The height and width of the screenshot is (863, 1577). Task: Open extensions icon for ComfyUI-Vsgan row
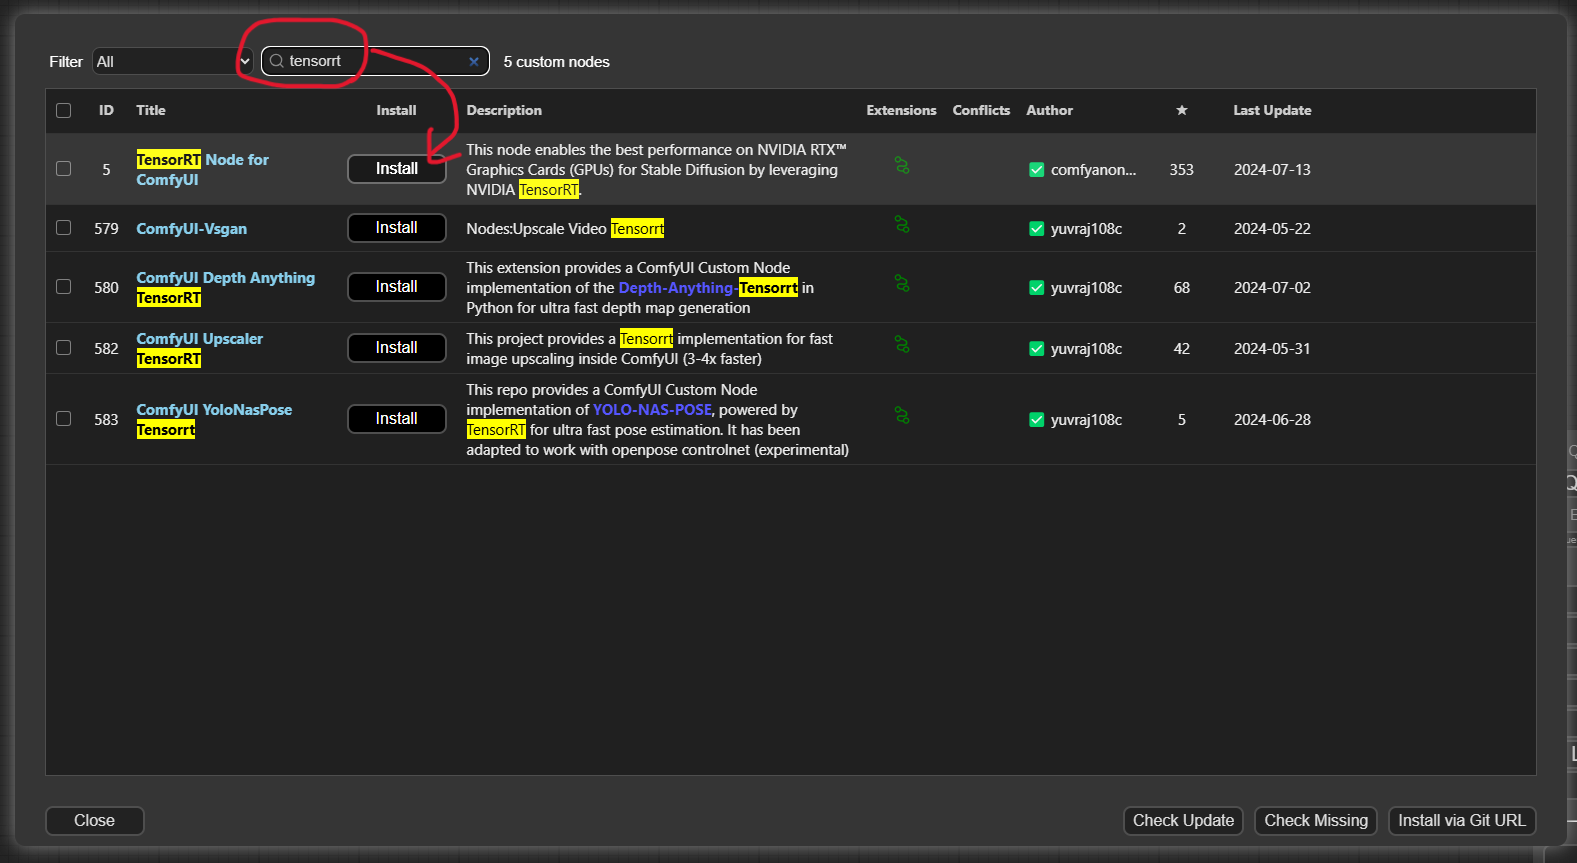tap(902, 225)
